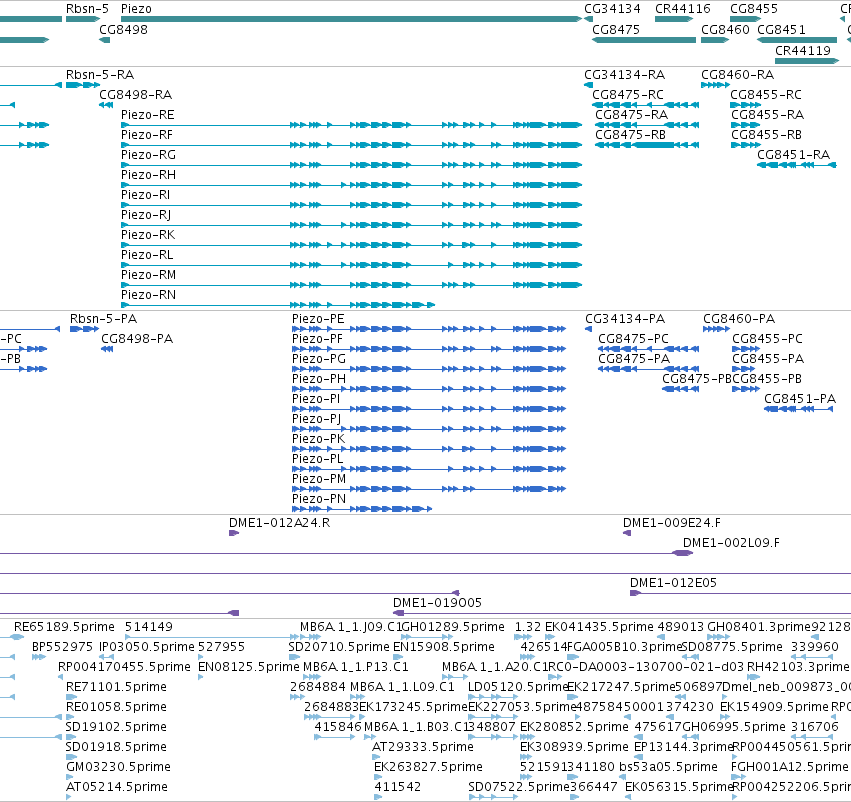Screen dimensions: 851x802
Task: Select the CG8451-RA transcript label
Action: coord(793,155)
